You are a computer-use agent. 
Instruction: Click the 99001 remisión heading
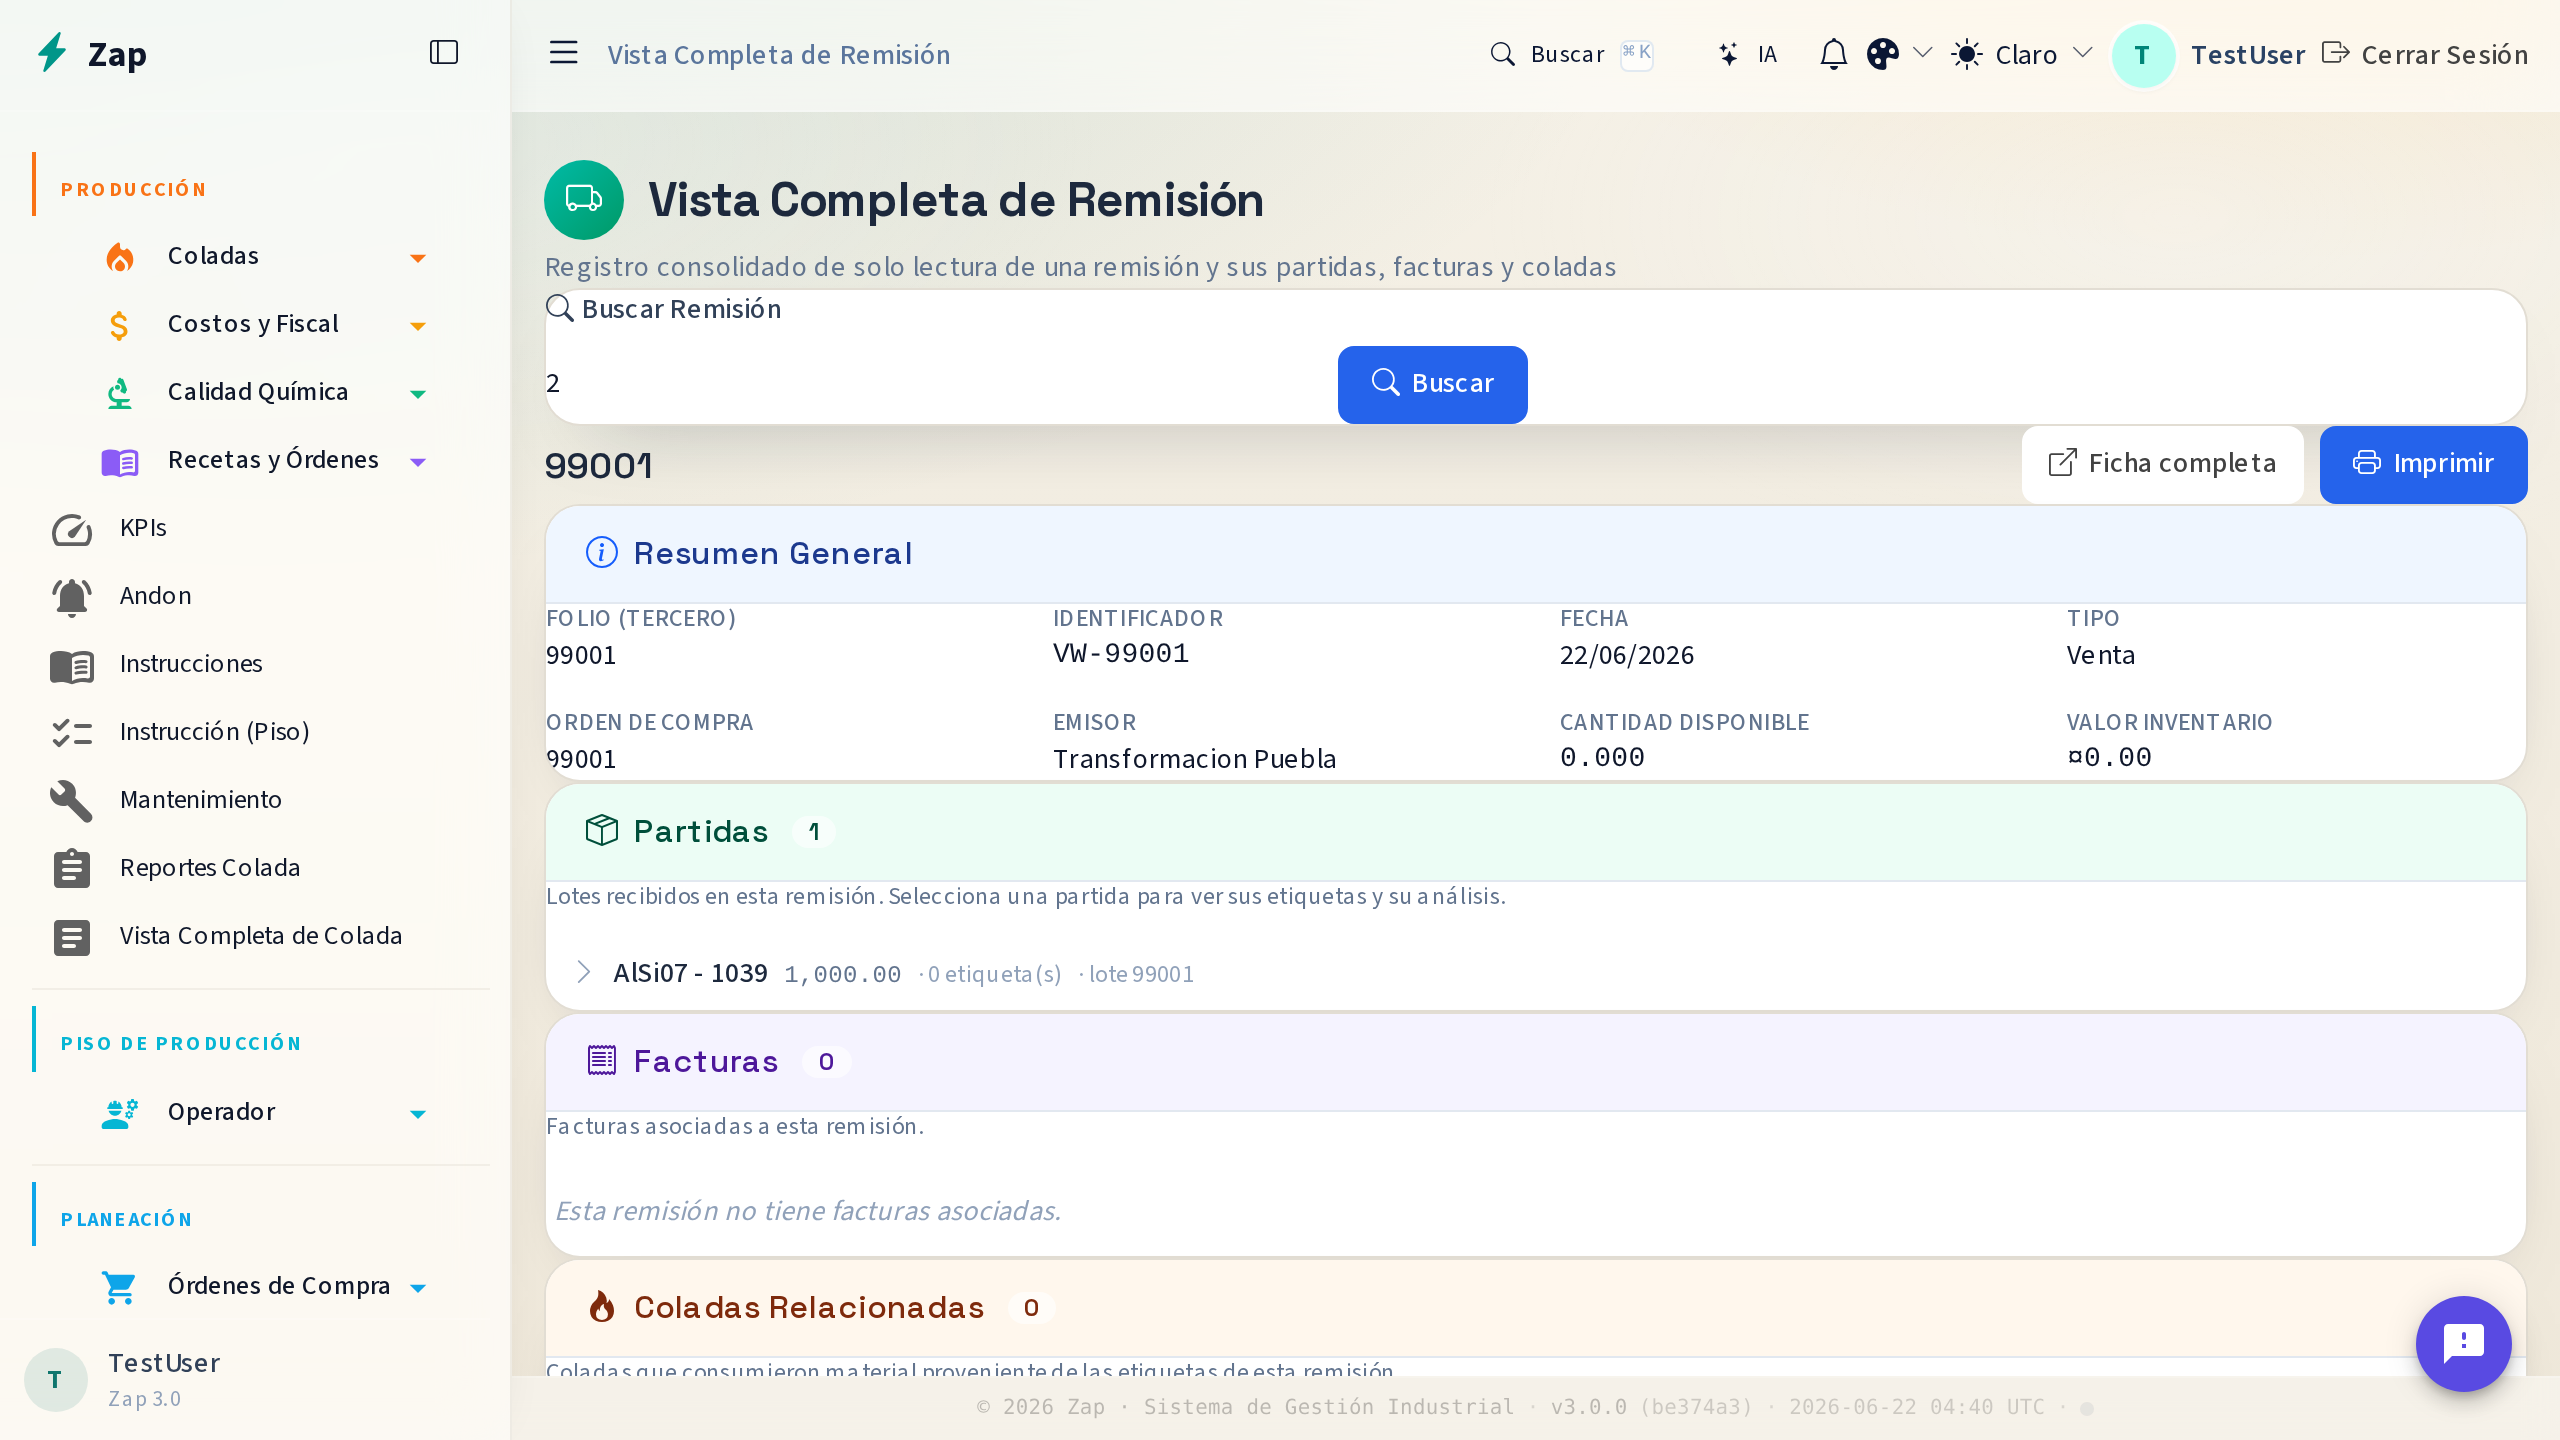tap(599, 465)
